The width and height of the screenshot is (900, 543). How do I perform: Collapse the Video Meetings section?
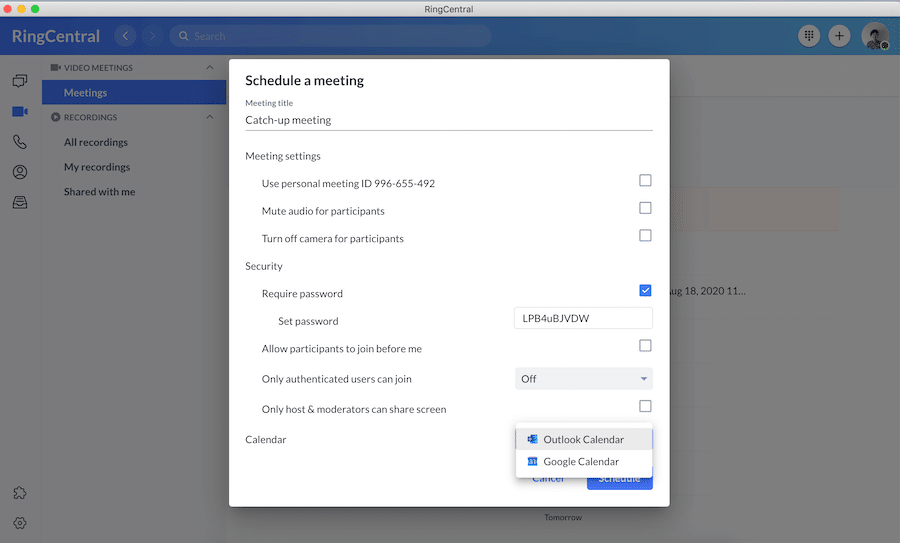210,68
